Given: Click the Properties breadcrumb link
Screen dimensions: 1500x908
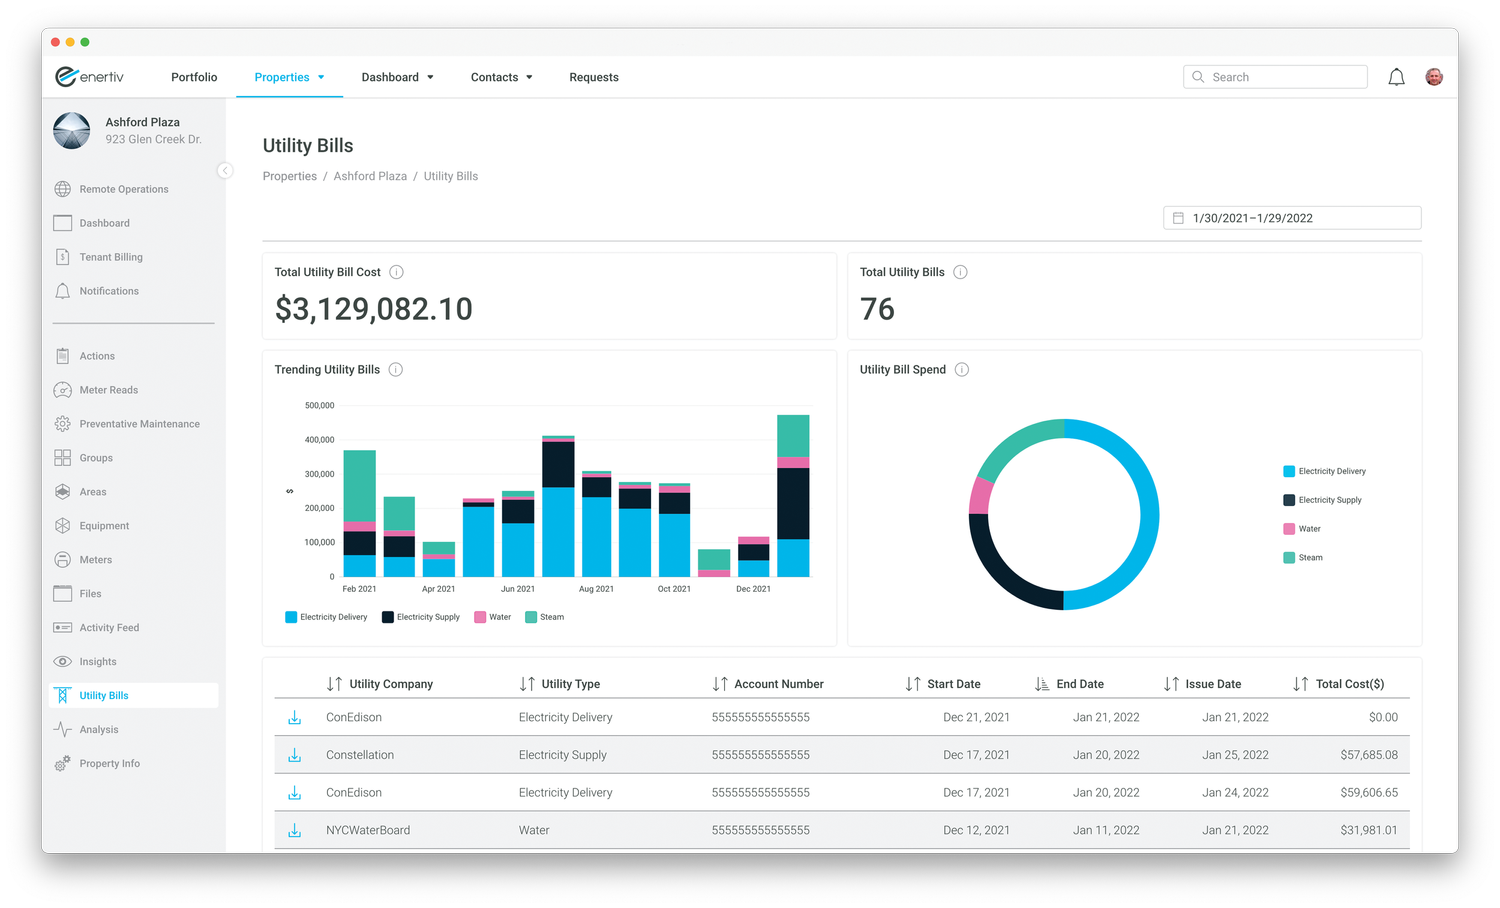Looking at the screenshot, I should [x=290, y=176].
